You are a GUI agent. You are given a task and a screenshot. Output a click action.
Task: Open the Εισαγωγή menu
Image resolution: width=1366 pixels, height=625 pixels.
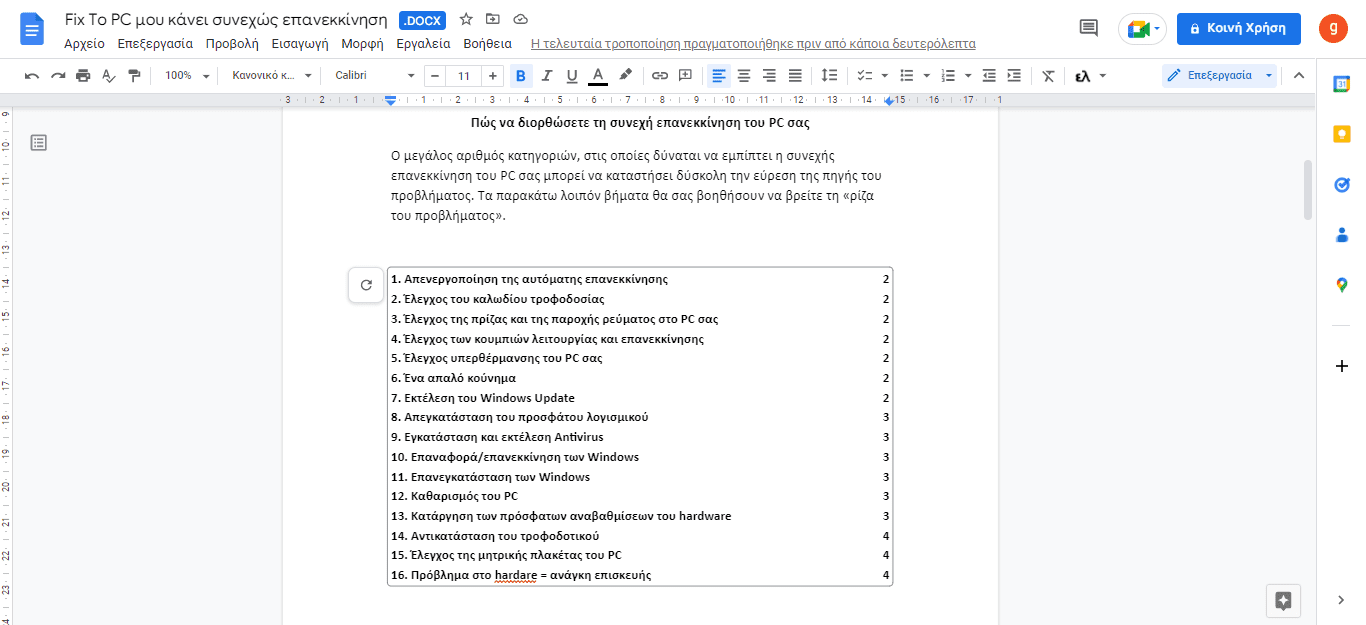point(300,44)
